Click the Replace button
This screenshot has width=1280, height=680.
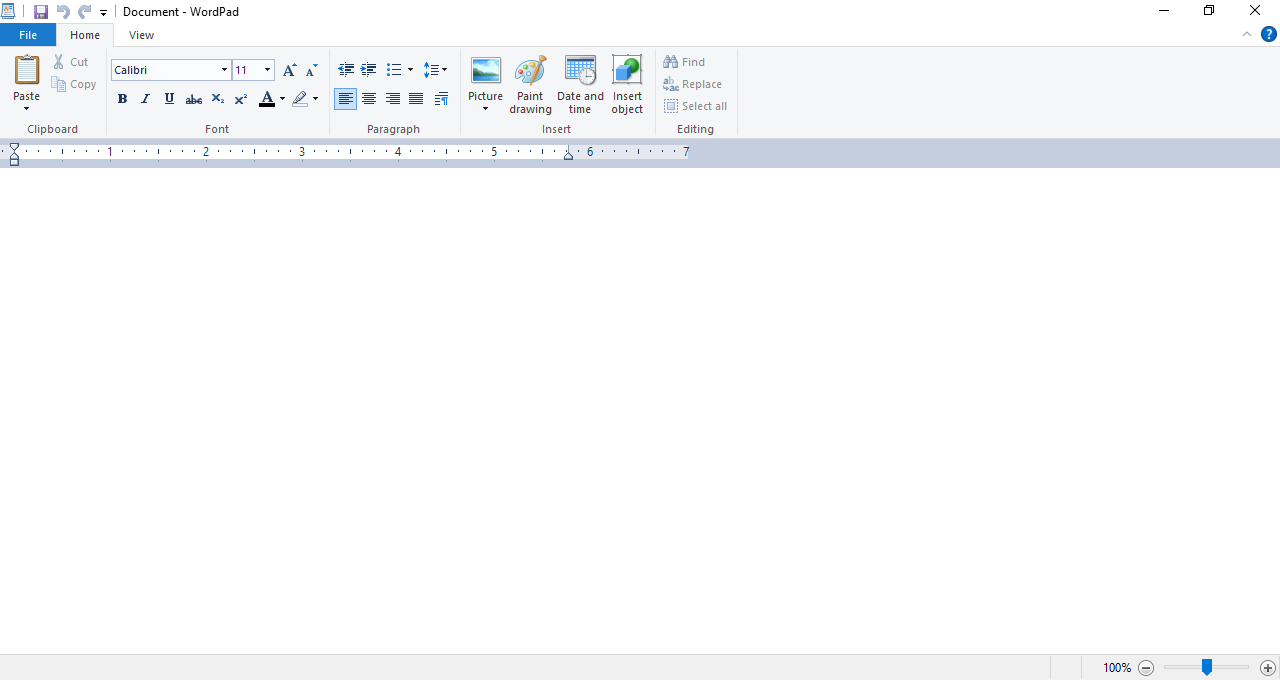coord(692,84)
